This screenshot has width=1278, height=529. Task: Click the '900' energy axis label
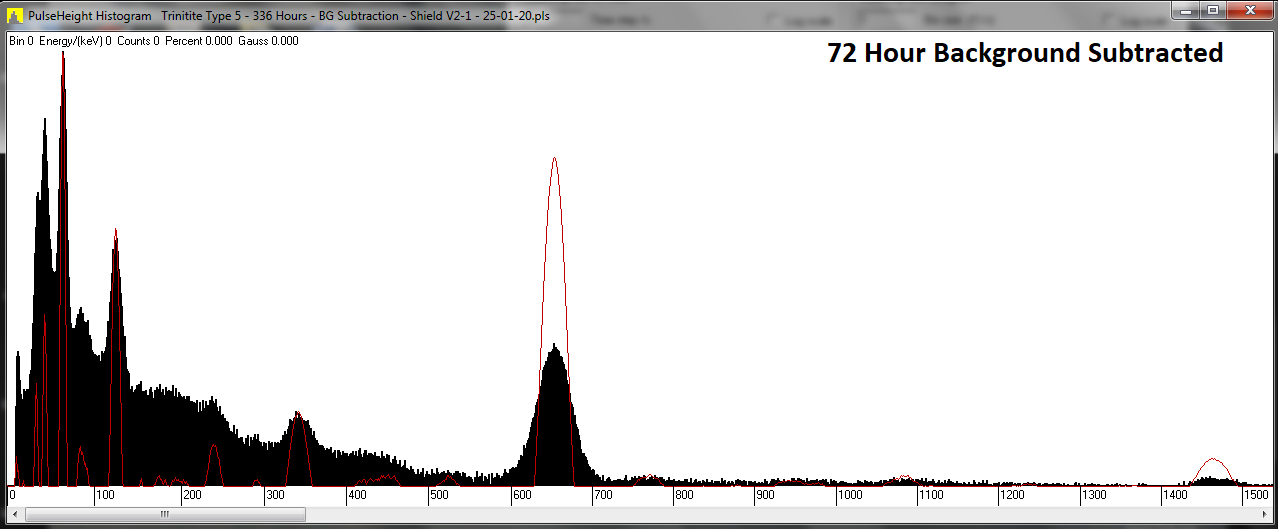click(765, 495)
